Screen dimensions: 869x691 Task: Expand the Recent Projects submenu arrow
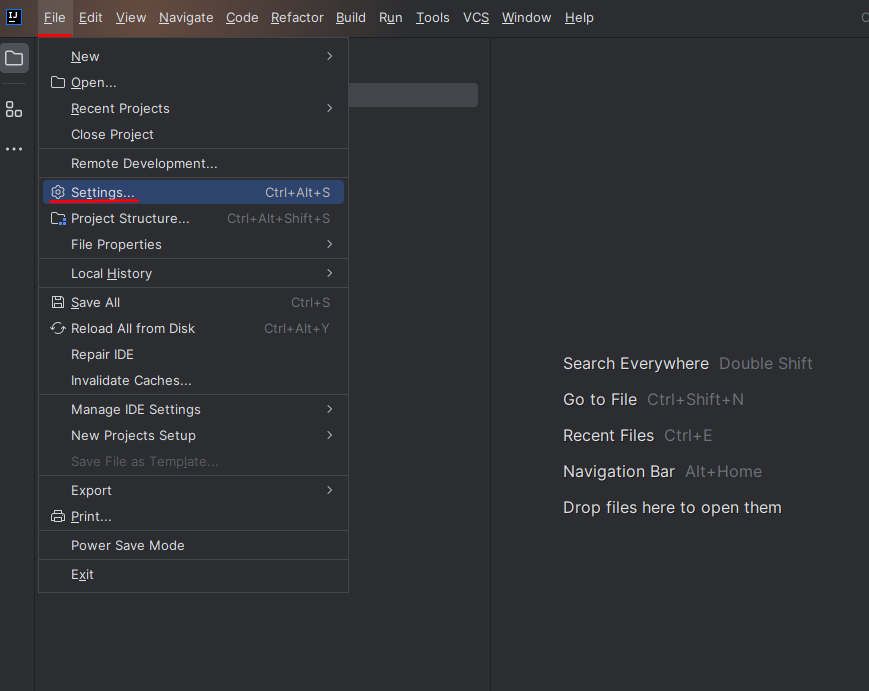pos(330,108)
